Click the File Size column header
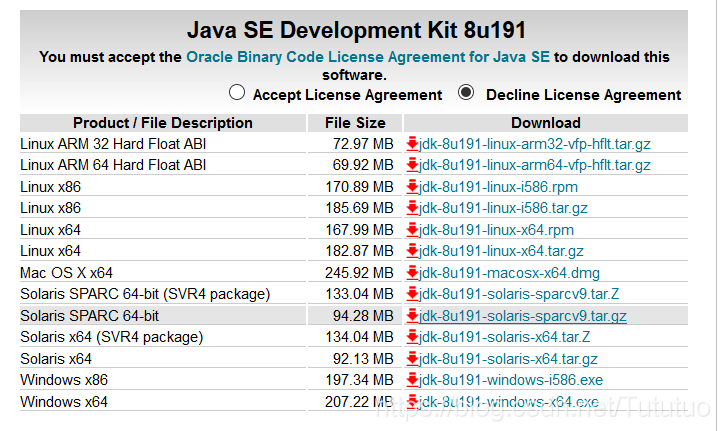Screen dimensions: 720x431 pyautogui.click(x=355, y=123)
